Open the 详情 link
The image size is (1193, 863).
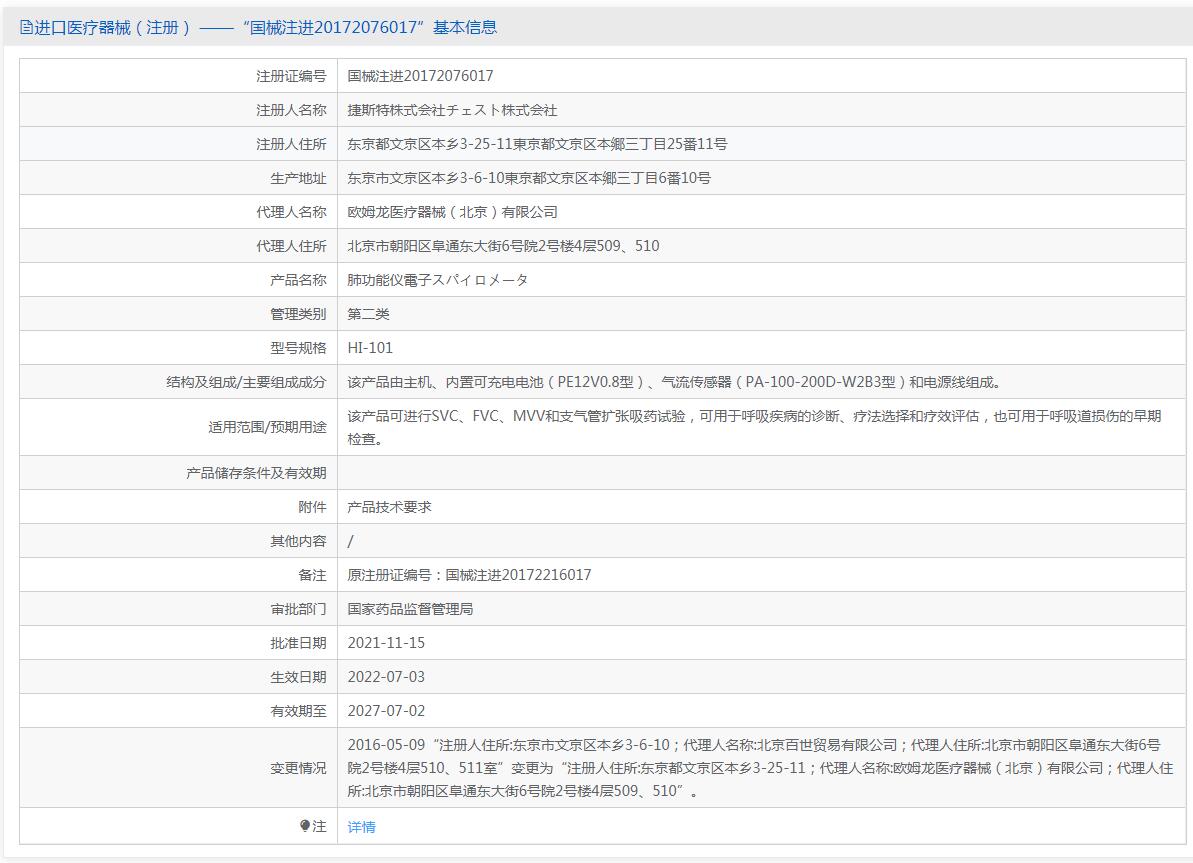[361, 827]
